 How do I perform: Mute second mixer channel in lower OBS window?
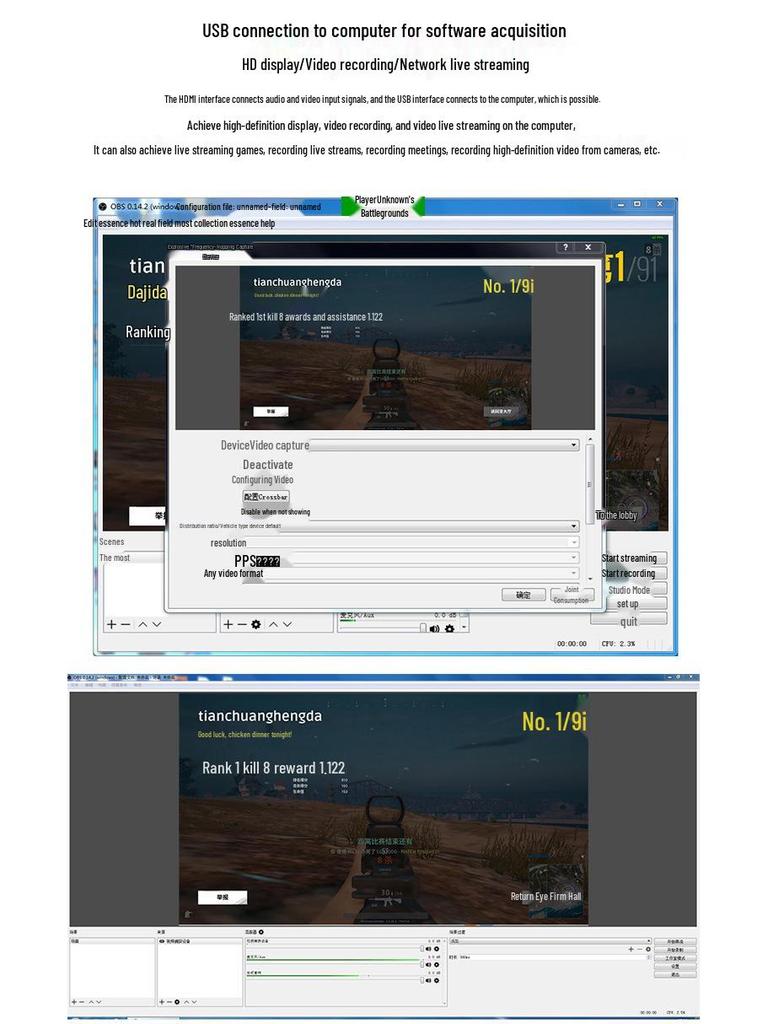[x=428, y=964]
